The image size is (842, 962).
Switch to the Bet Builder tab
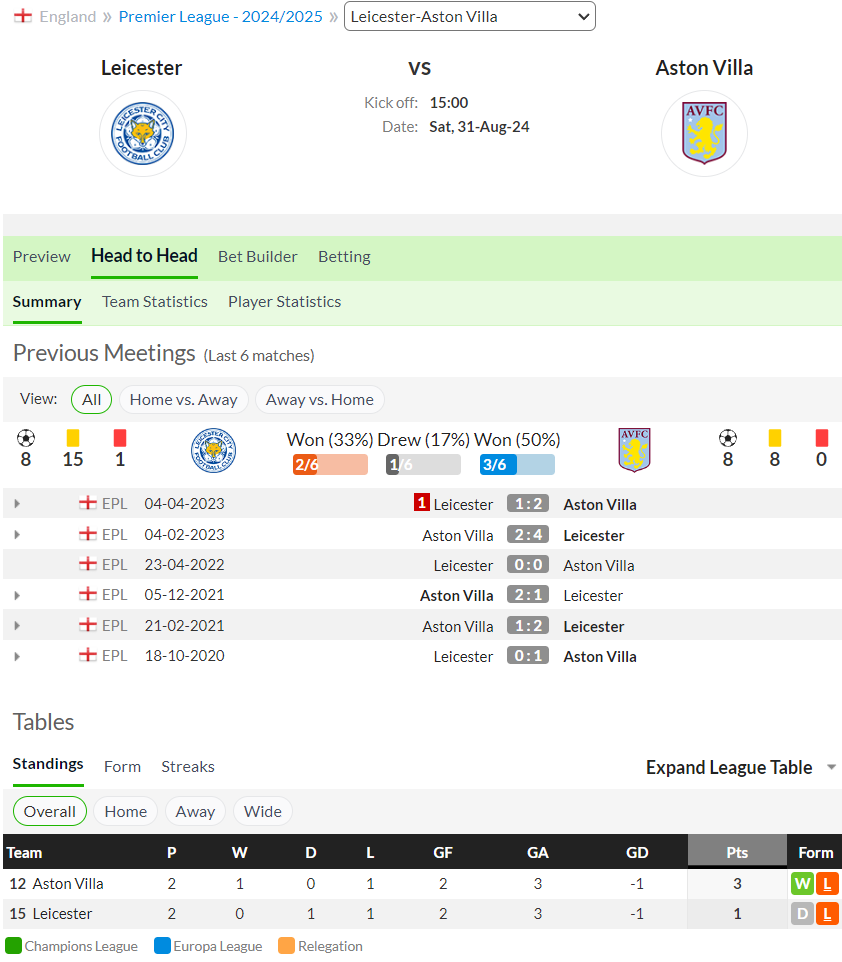click(258, 256)
